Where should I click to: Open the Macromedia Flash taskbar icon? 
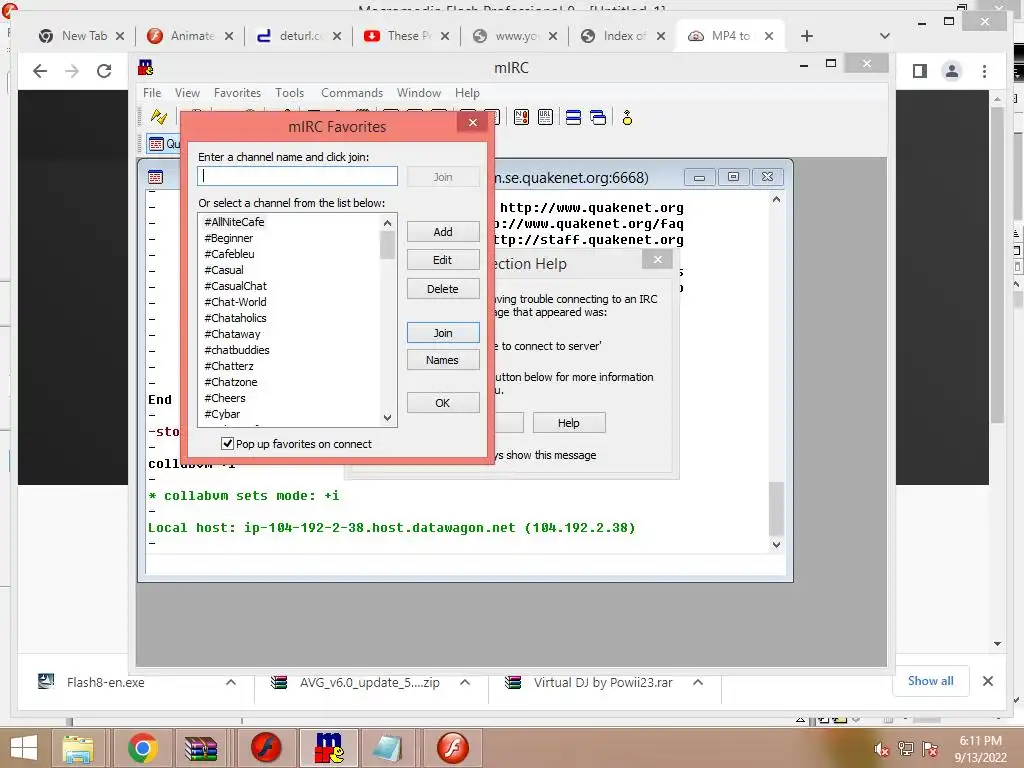(x=453, y=748)
